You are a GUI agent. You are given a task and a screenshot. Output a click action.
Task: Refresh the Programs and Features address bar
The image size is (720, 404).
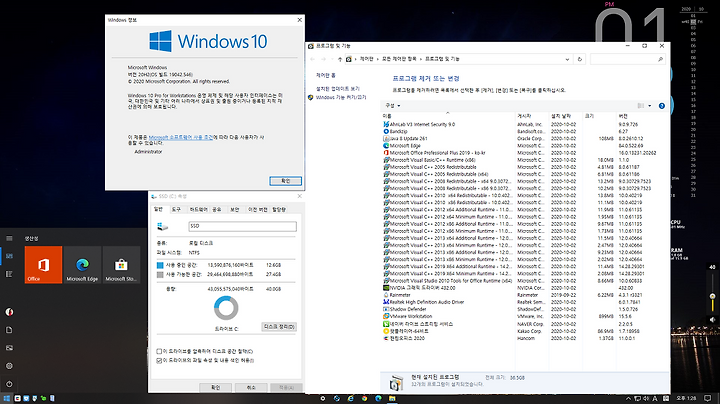(579, 59)
